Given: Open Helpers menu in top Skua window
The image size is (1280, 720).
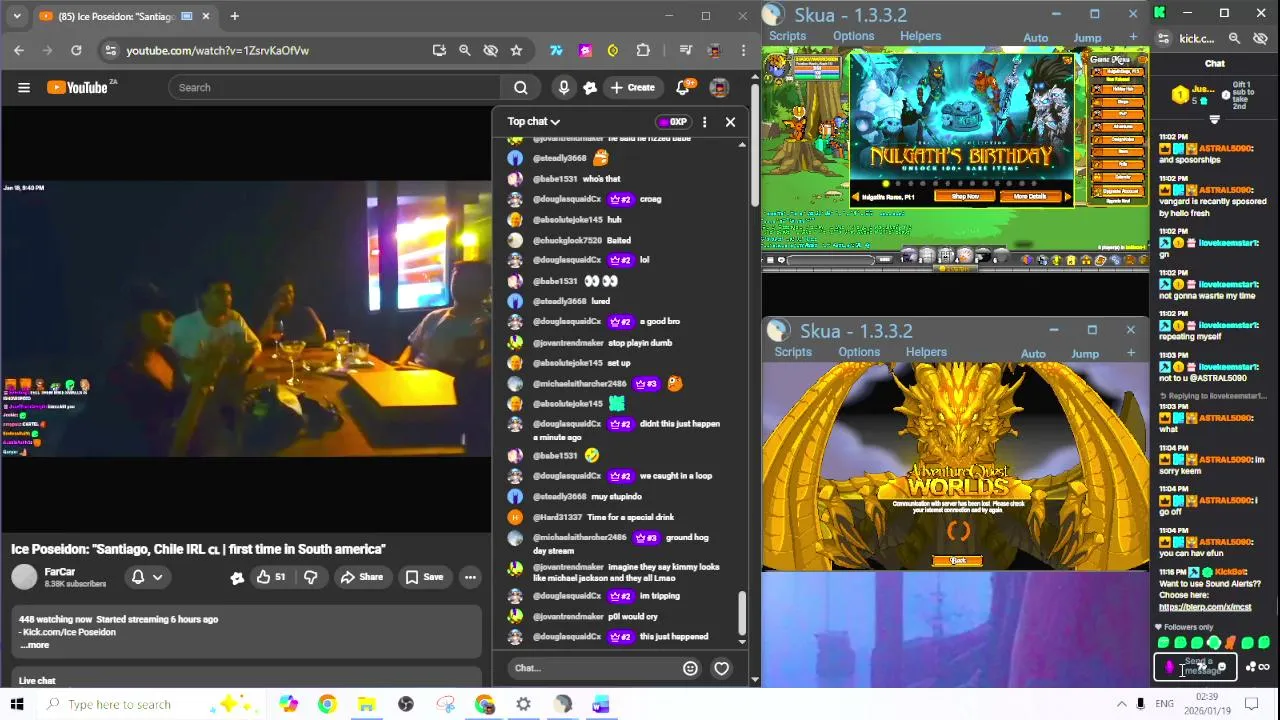Looking at the screenshot, I should (x=920, y=36).
